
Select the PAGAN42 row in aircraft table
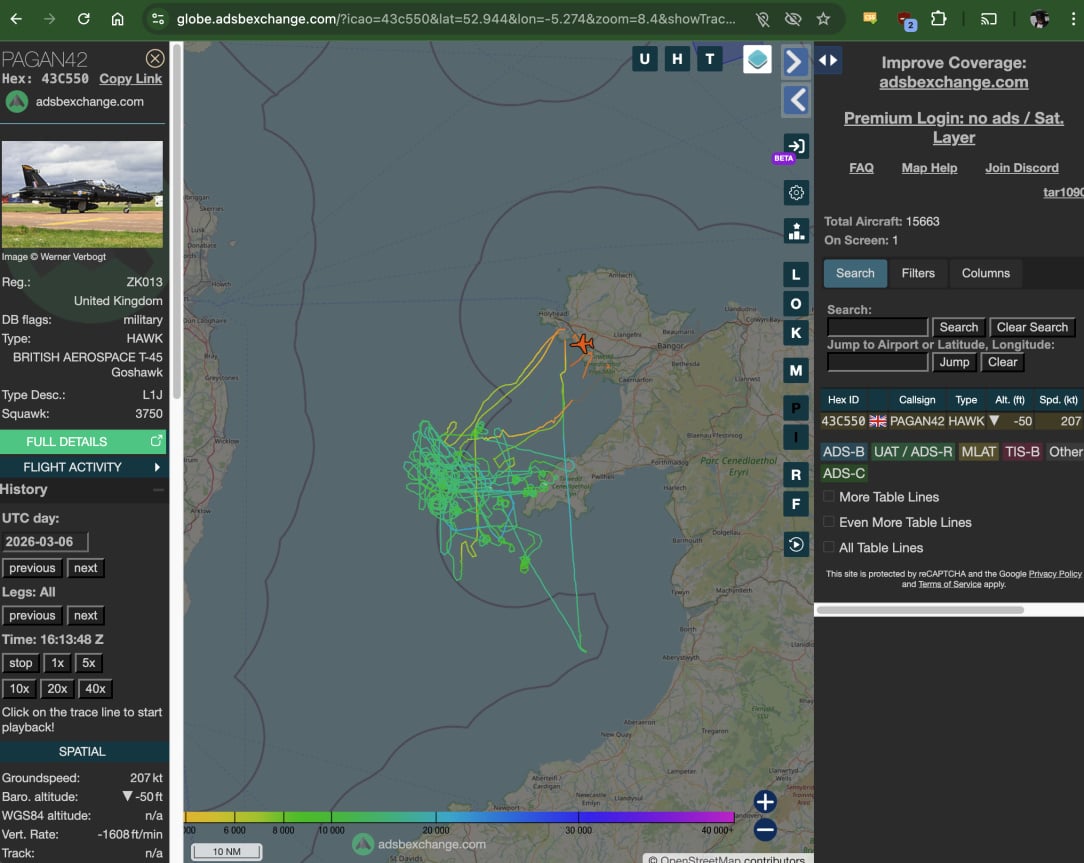951,421
